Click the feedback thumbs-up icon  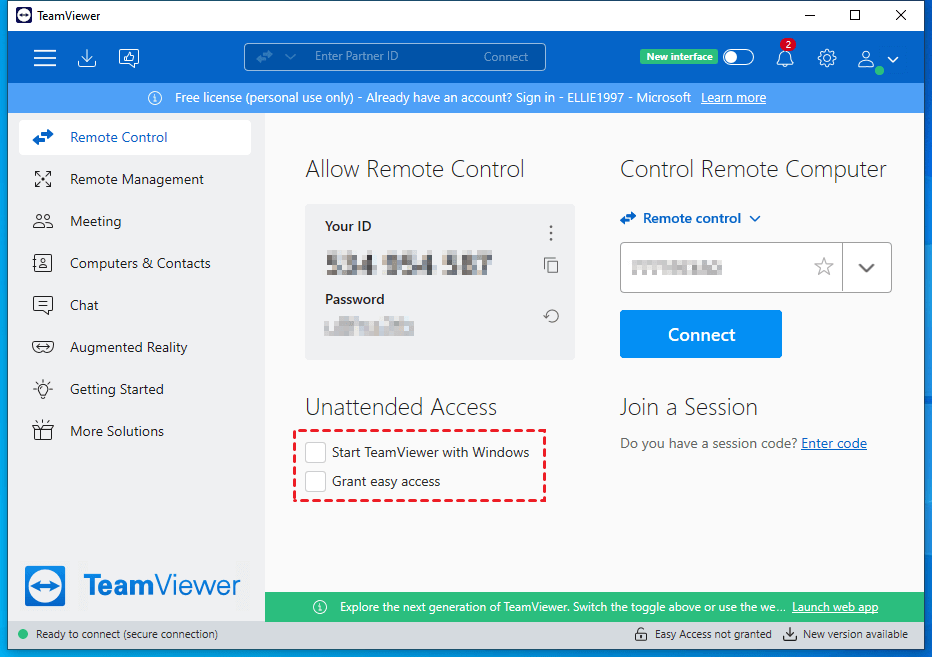pyautogui.click(x=129, y=58)
